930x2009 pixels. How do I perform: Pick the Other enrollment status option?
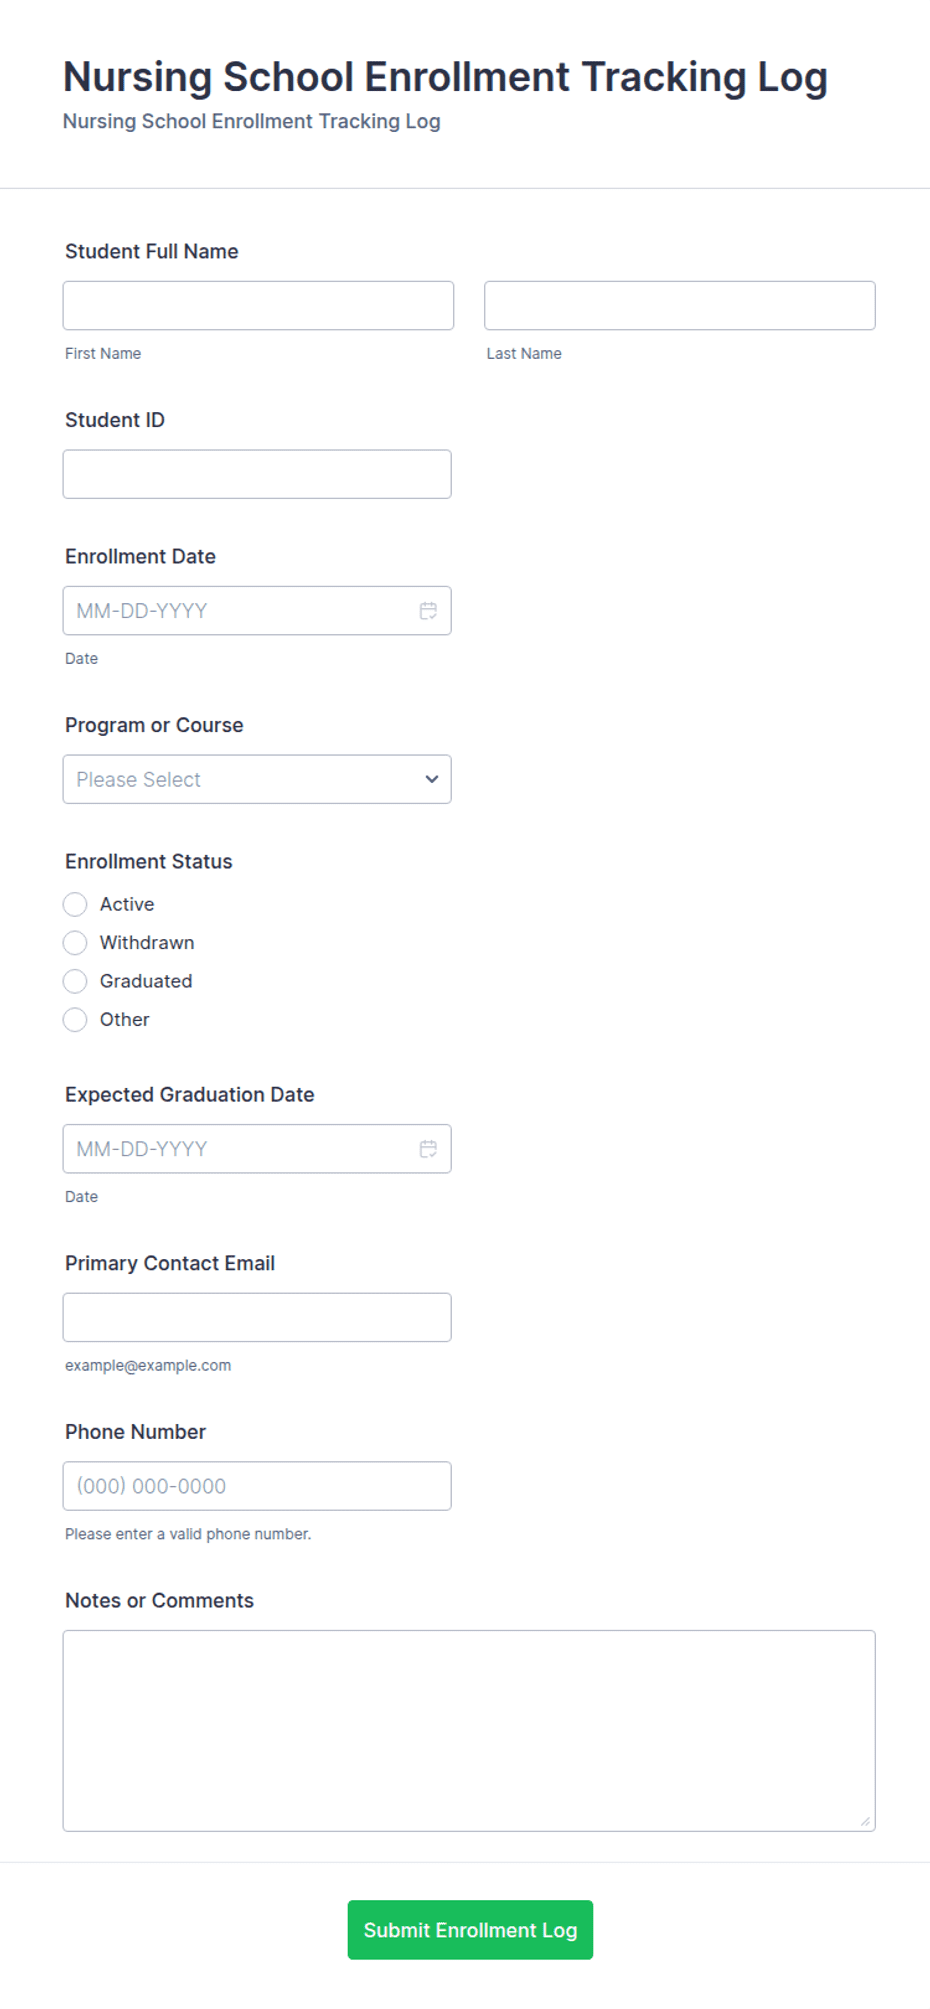coord(75,1020)
